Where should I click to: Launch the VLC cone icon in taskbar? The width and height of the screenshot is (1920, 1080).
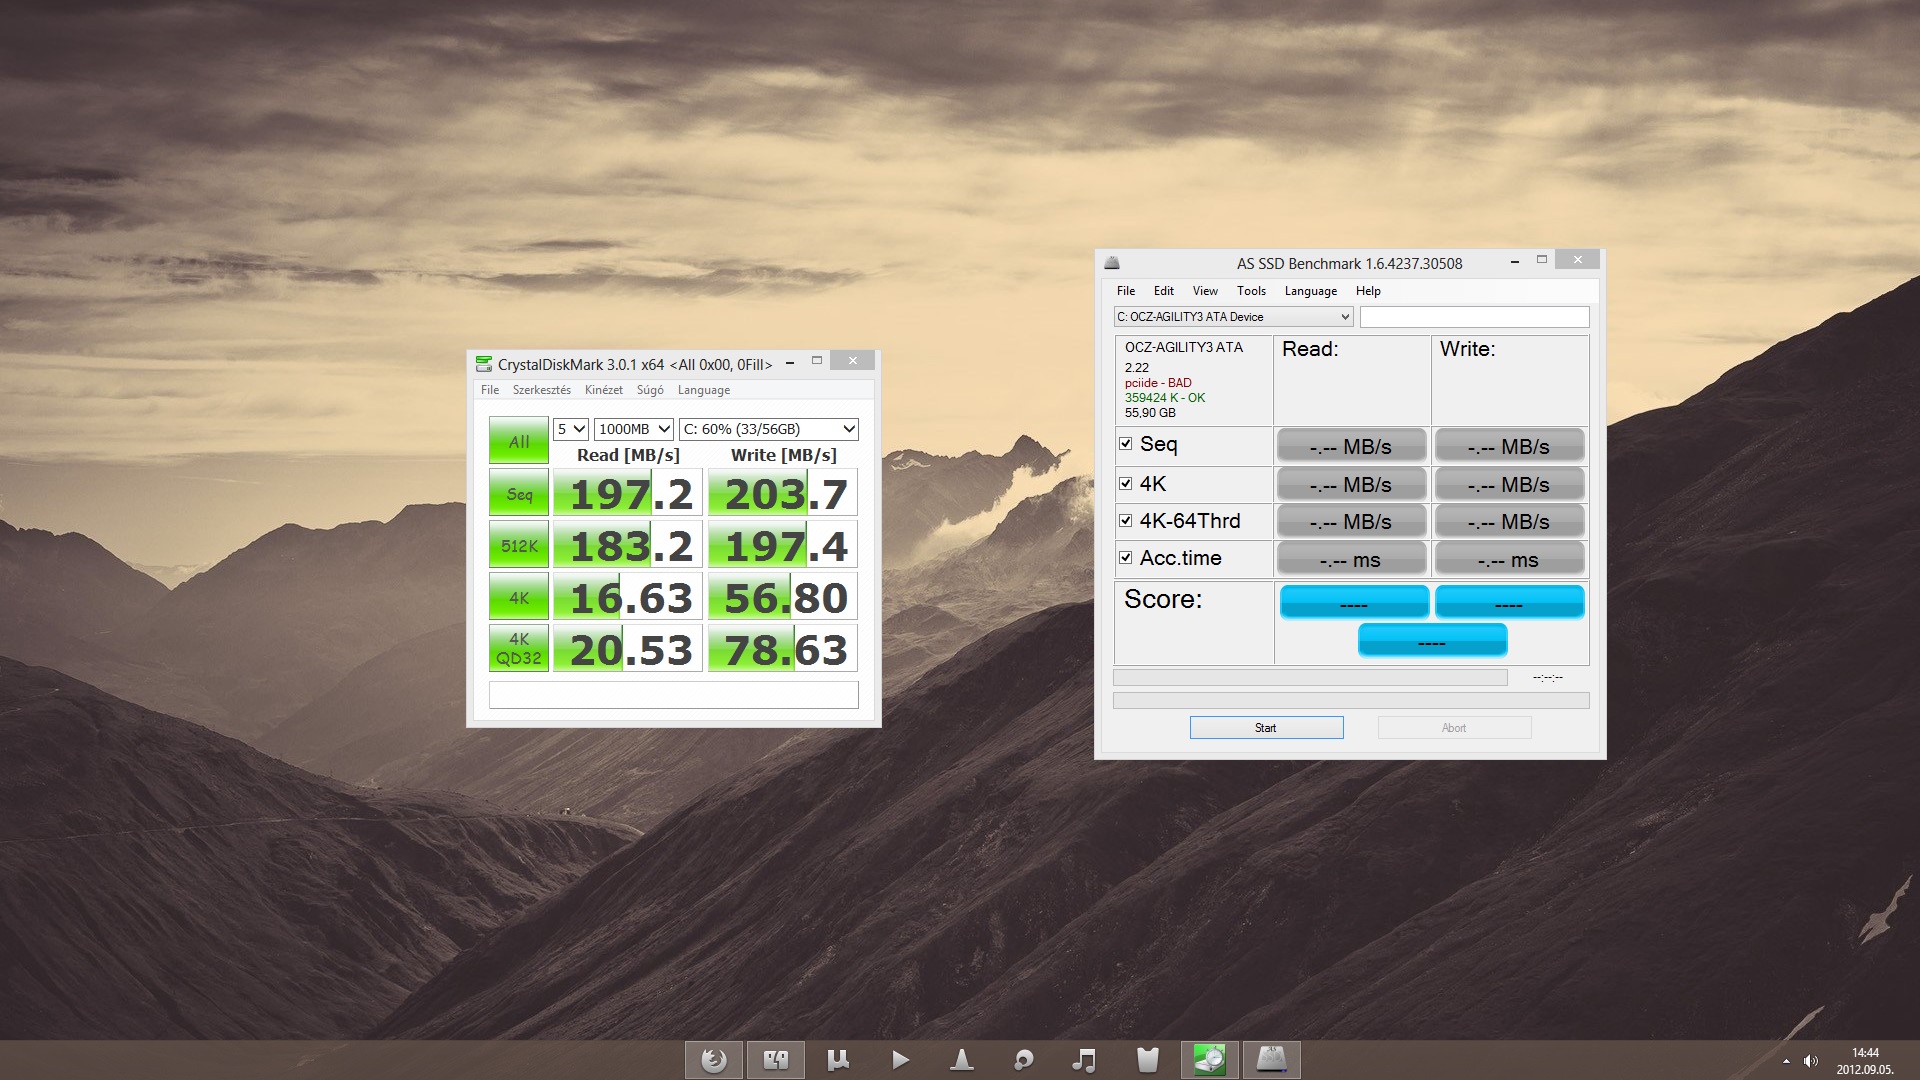961,1060
